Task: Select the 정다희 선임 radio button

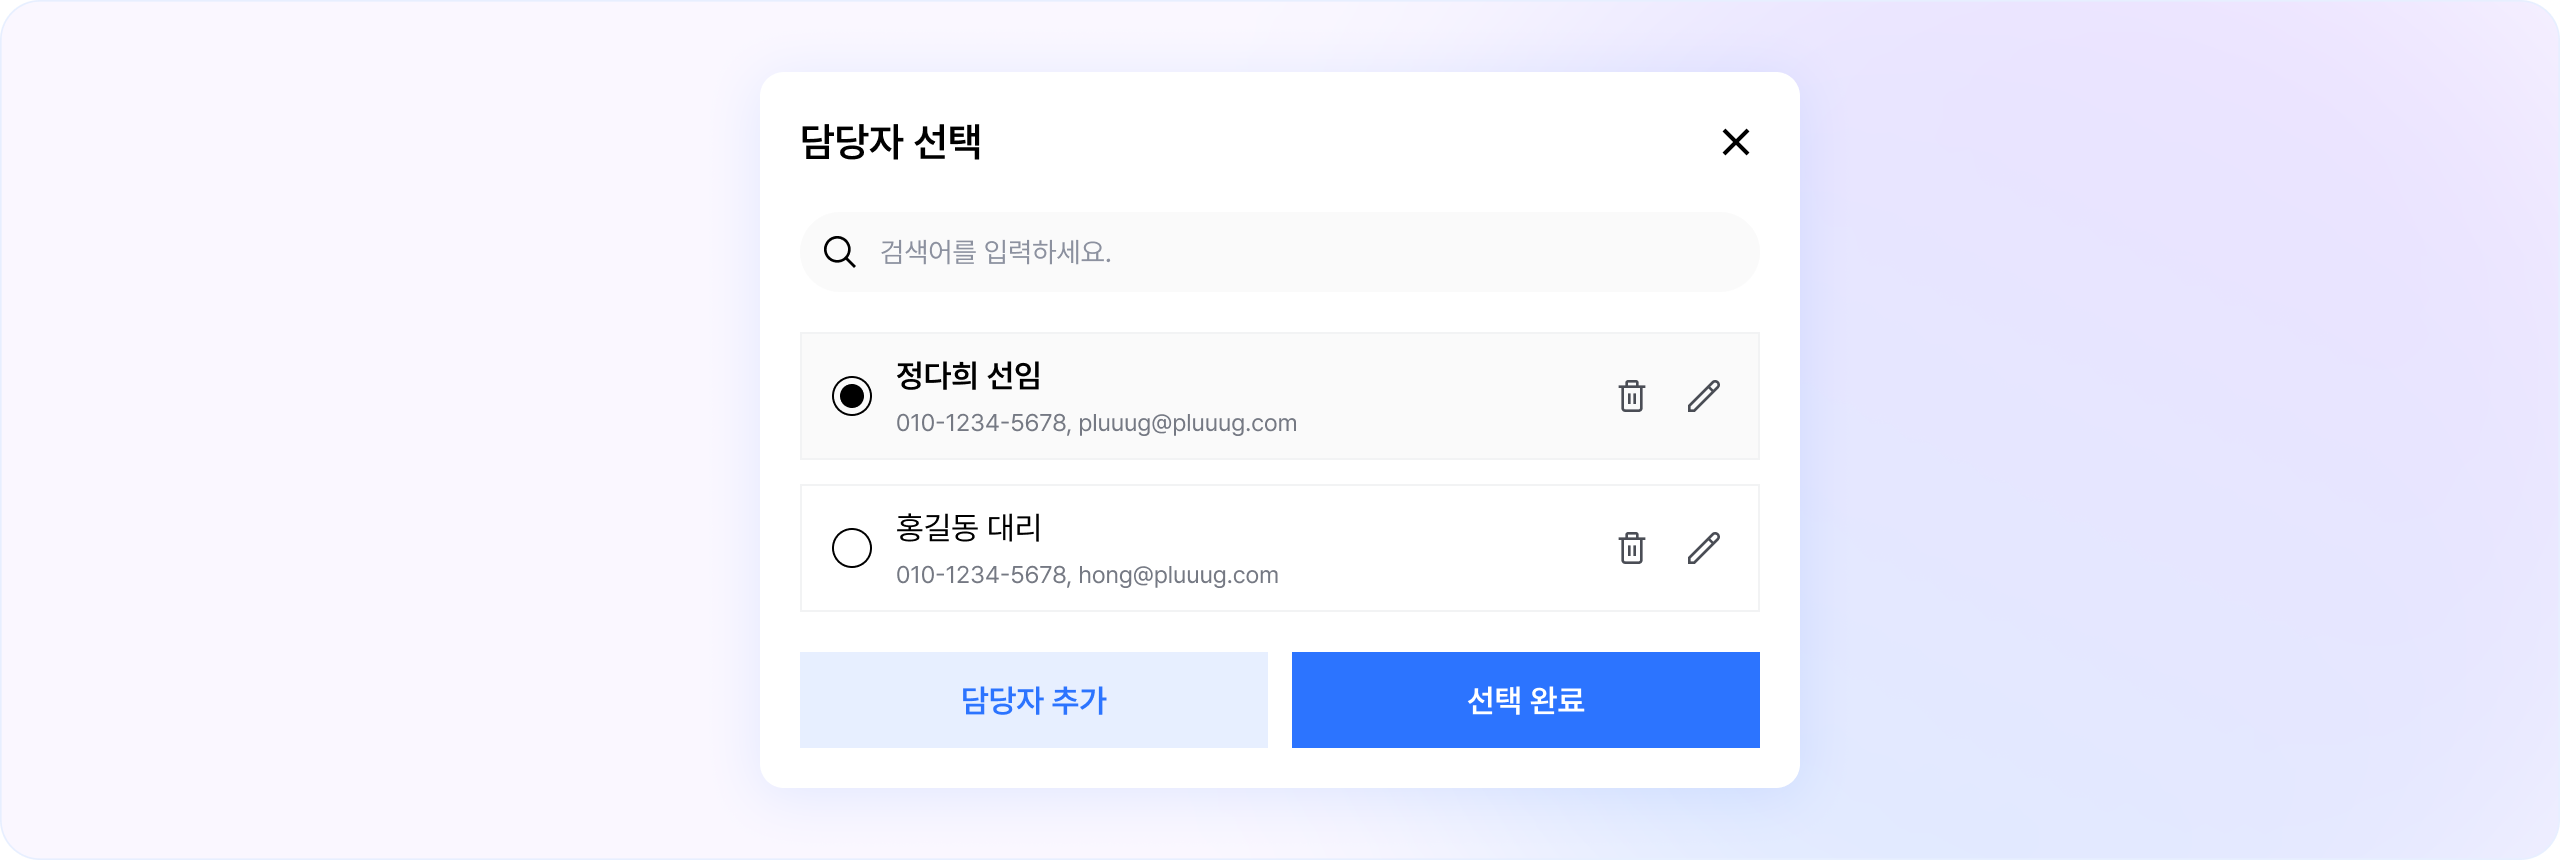Action: [852, 396]
